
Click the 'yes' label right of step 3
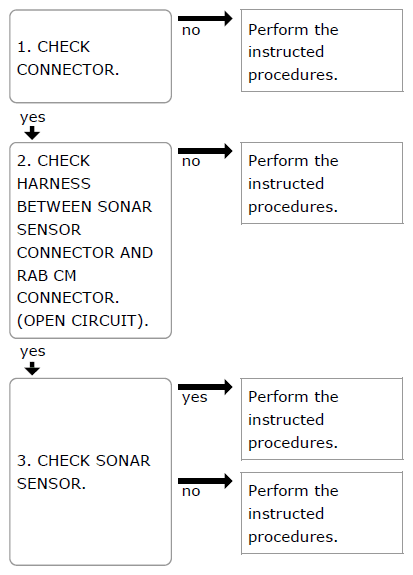pos(195,398)
